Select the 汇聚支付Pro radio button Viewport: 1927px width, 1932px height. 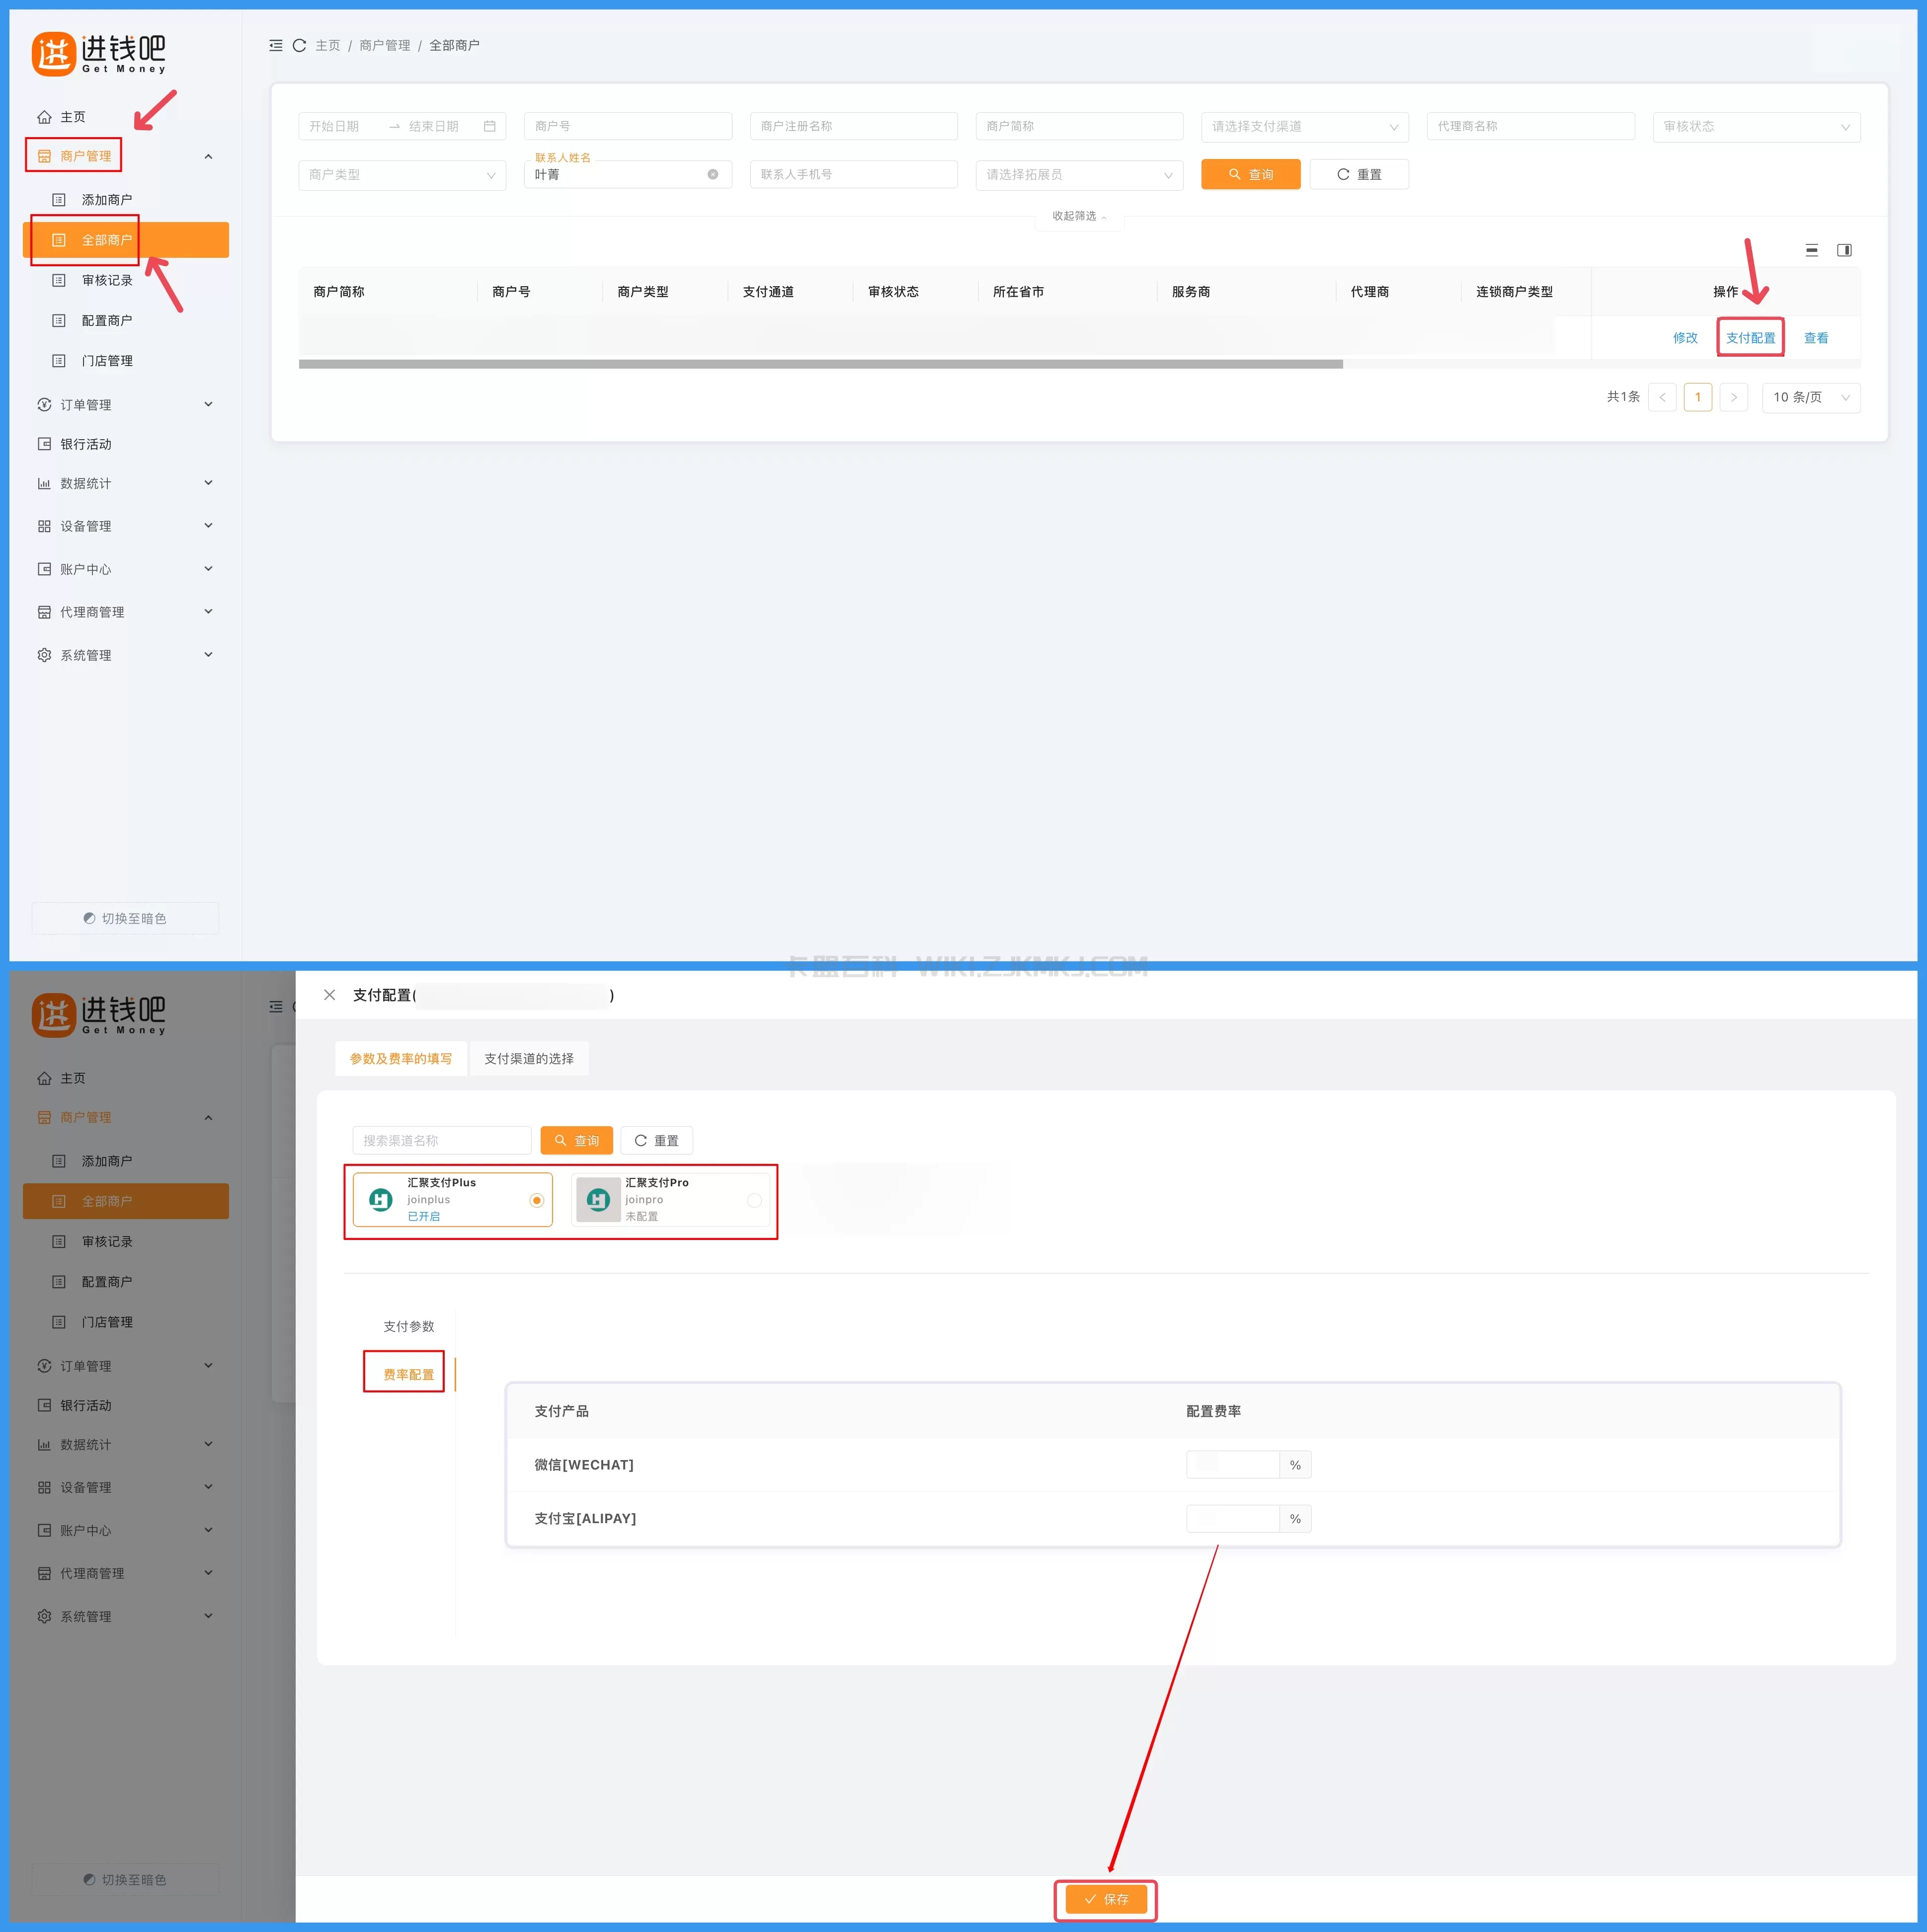pos(754,1200)
